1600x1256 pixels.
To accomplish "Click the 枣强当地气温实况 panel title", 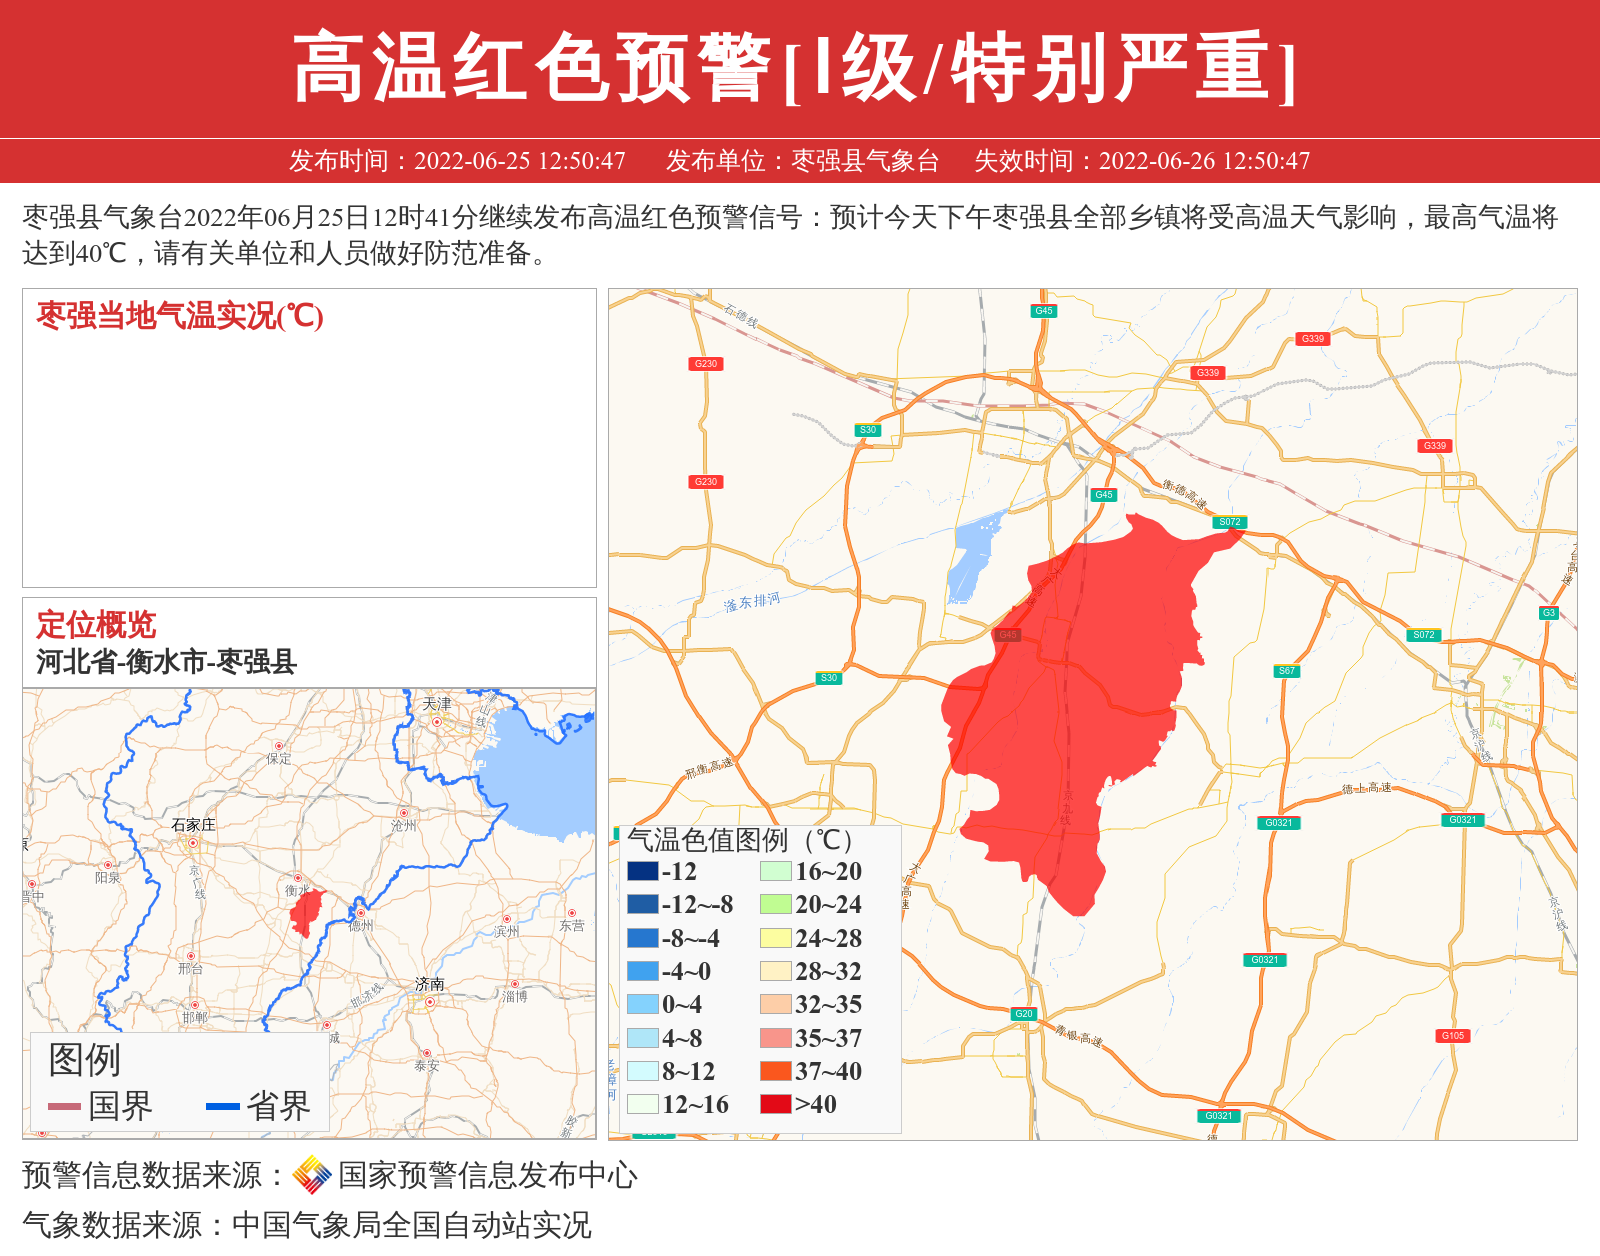I will pos(180,316).
